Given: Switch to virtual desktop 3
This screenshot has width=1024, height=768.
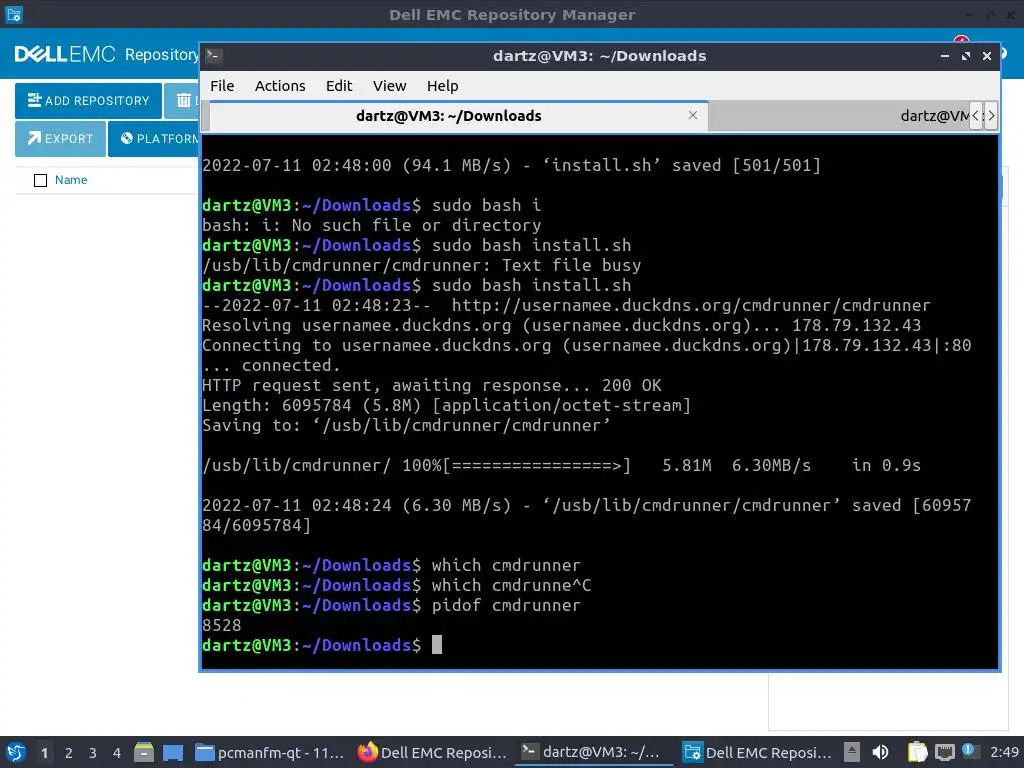Looking at the screenshot, I should click(x=93, y=753).
